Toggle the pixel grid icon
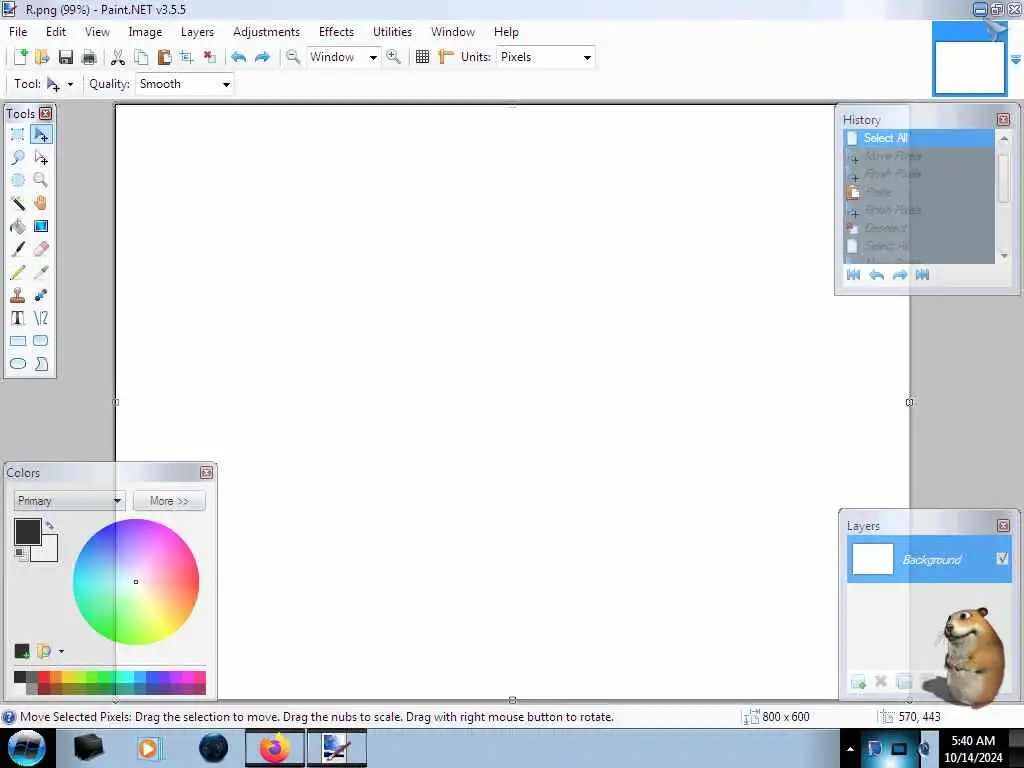The width and height of the screenshot is (1024, 768). (x=423, y=57)
